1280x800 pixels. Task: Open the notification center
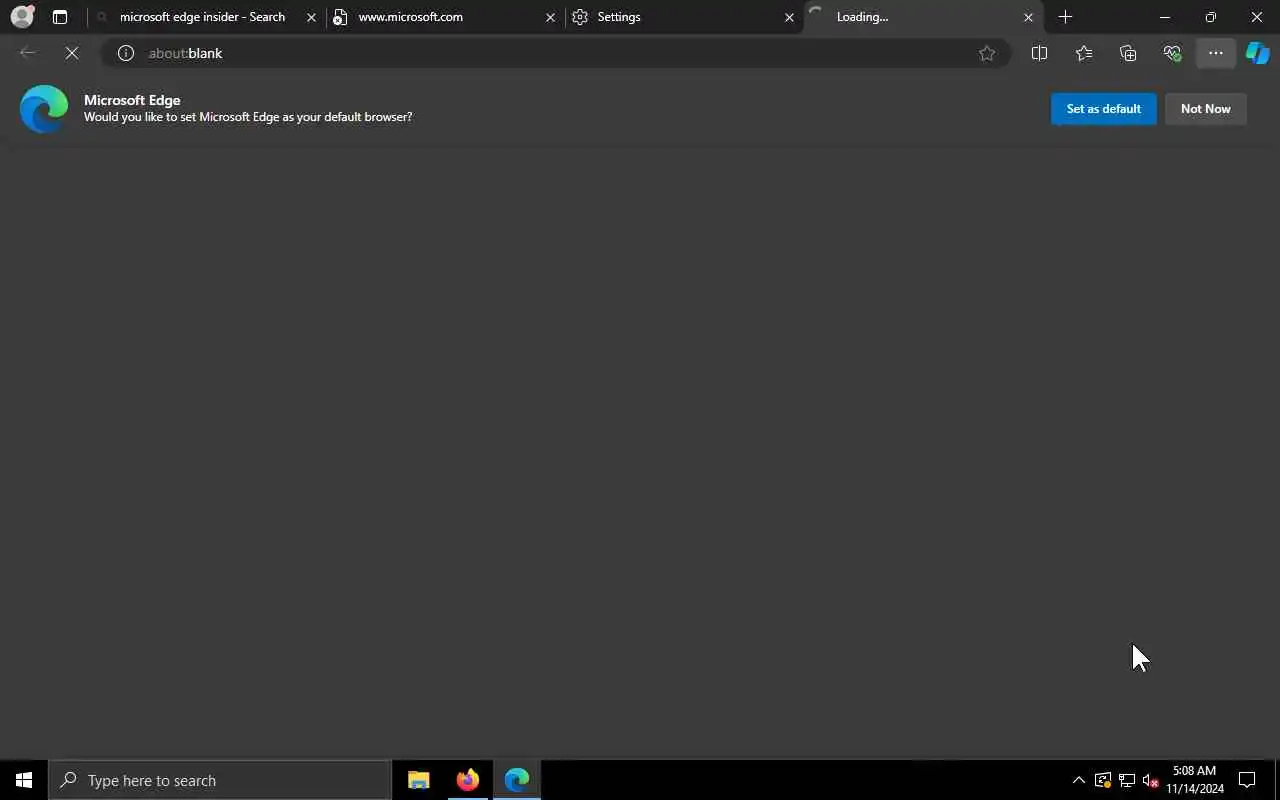tap(1247, 780)
